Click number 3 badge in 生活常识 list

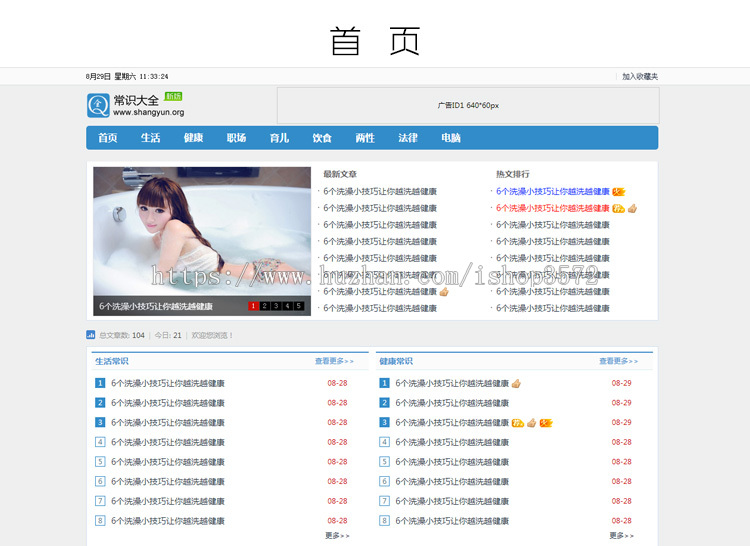[x=100, y=422]
